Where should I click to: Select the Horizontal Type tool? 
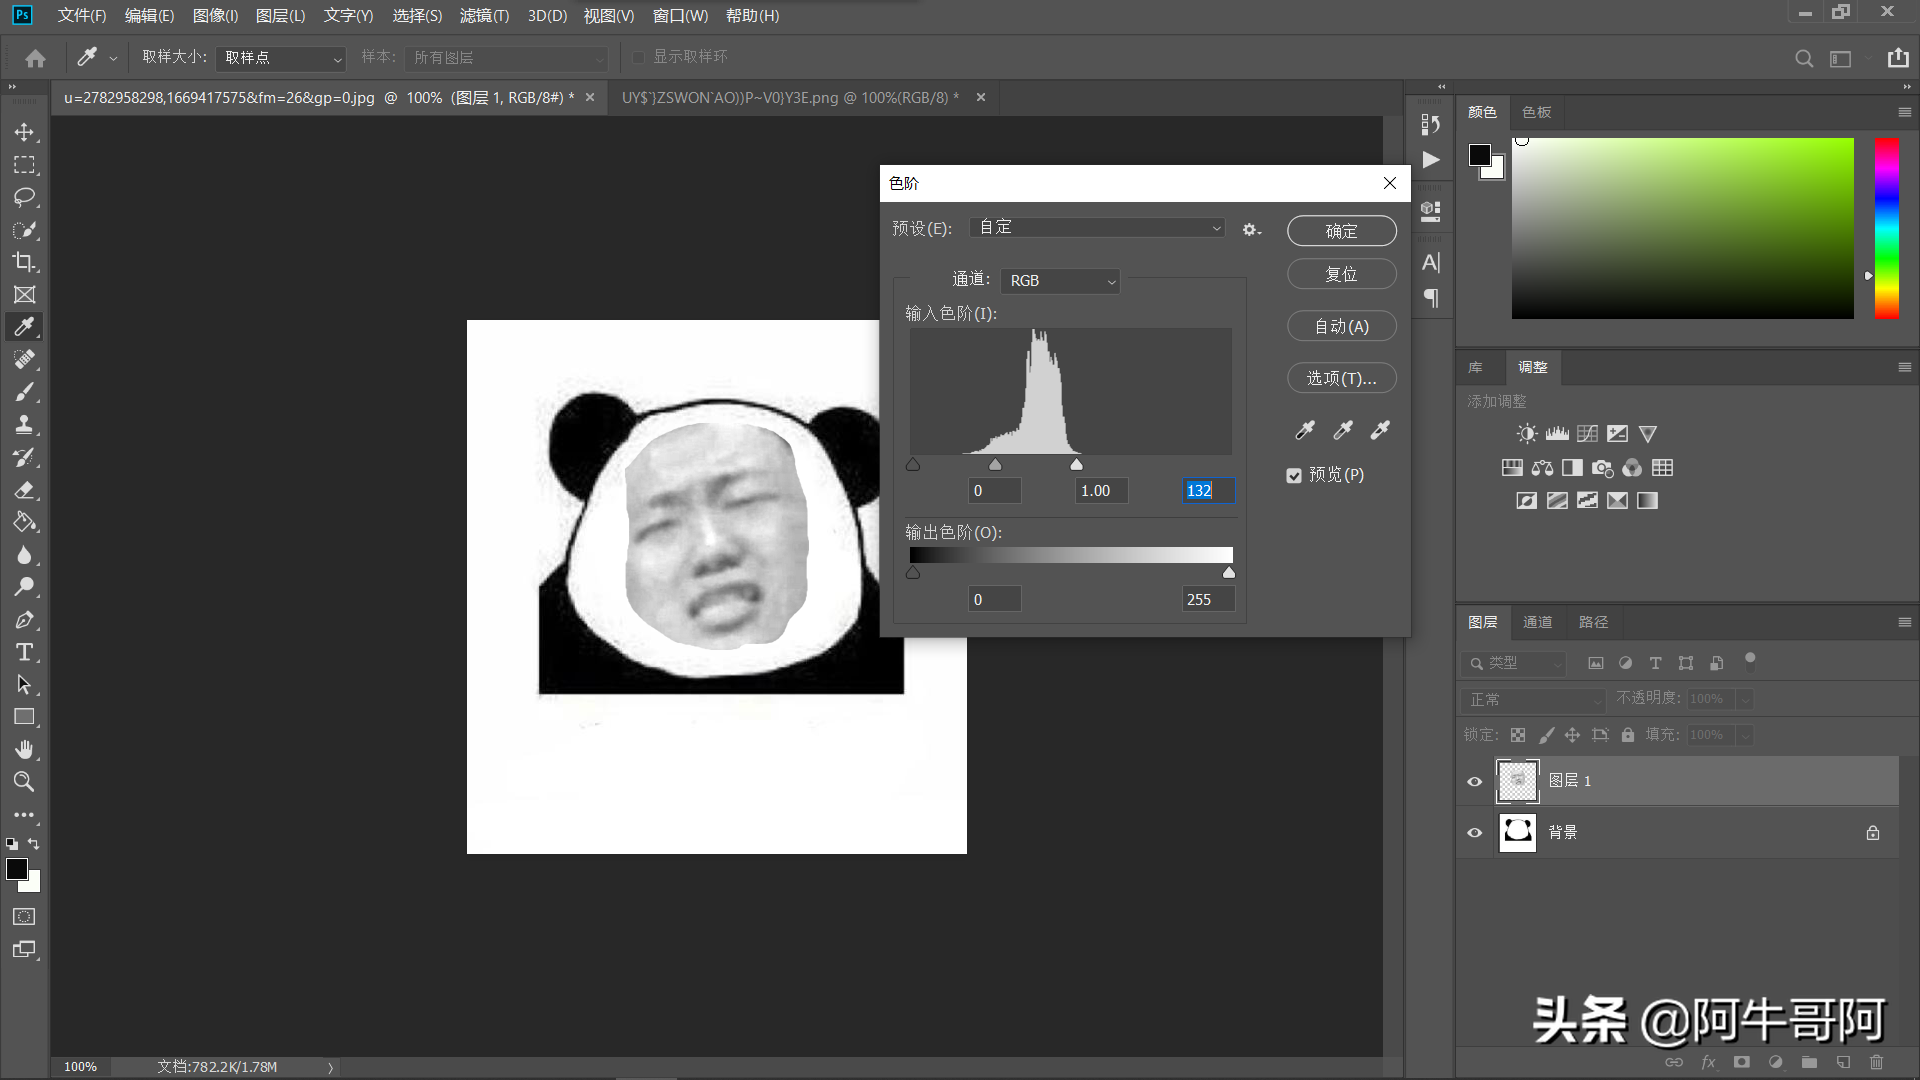[x=24, y=652]
